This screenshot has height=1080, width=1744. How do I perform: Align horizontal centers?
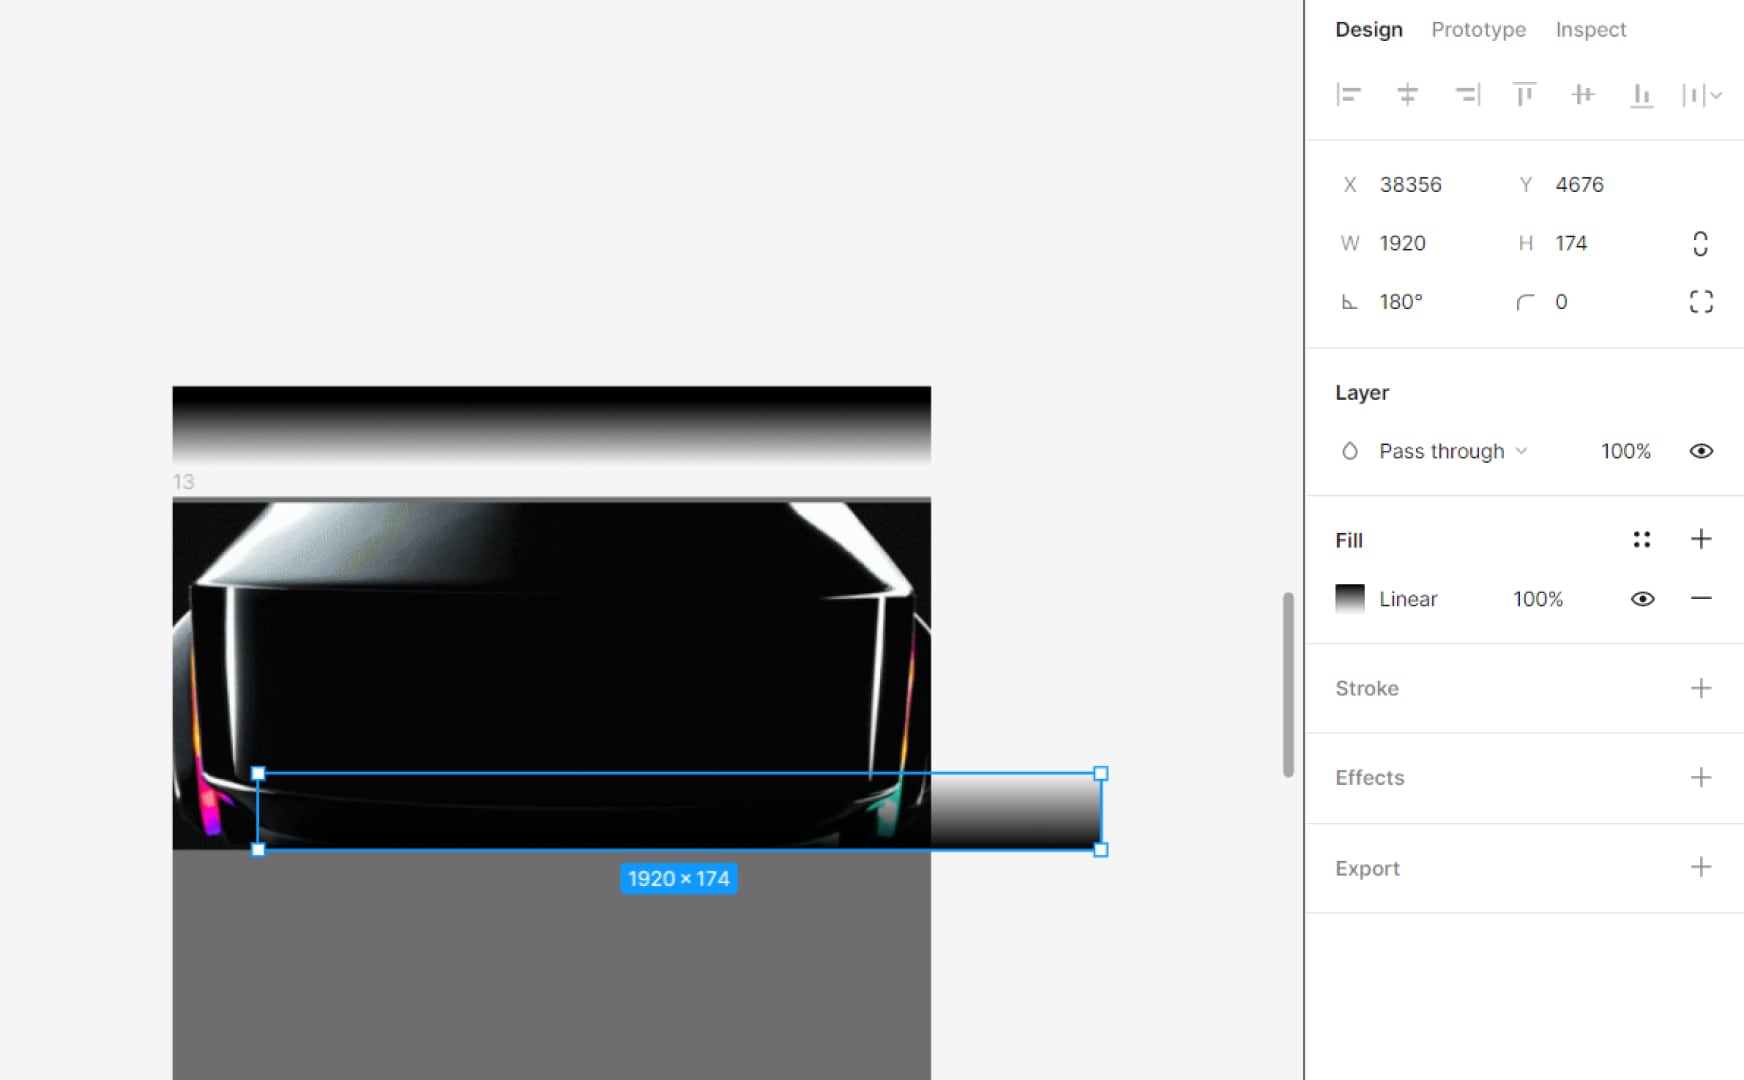(1407, 95)
